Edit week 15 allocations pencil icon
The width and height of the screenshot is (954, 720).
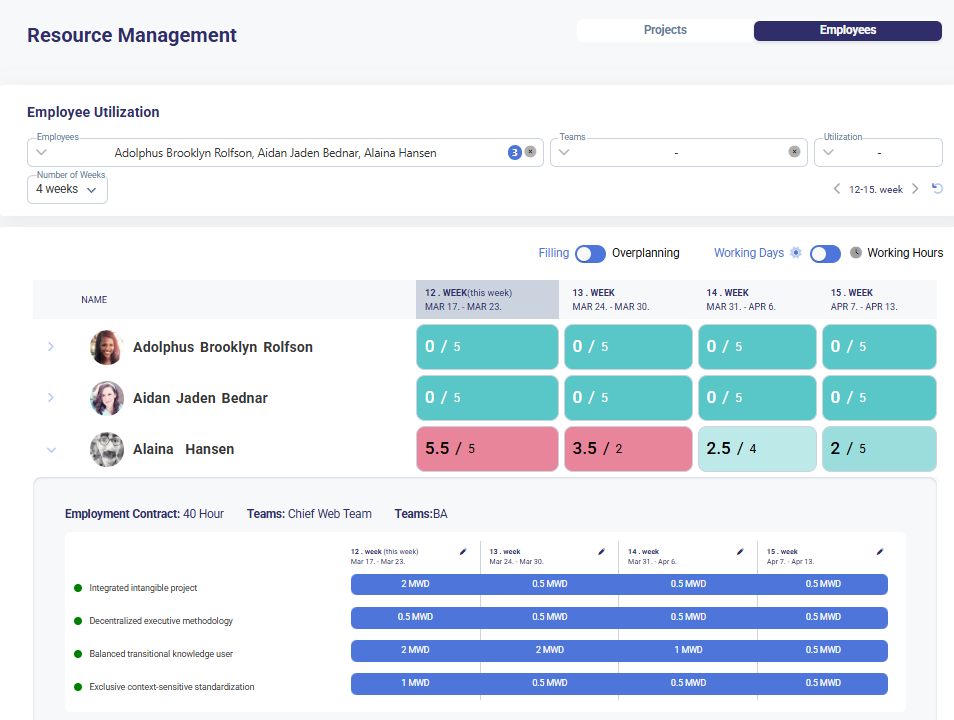pyautogui.click(x=880, y=551)
